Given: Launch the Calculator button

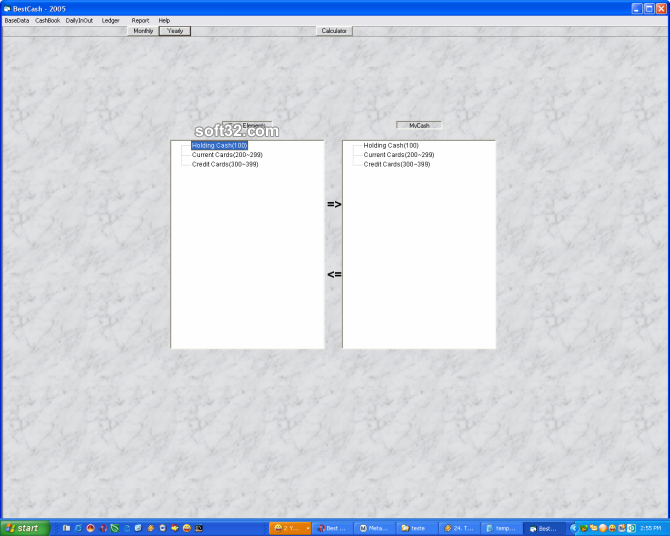Looking at the screenshot, I should coord(334,31).
